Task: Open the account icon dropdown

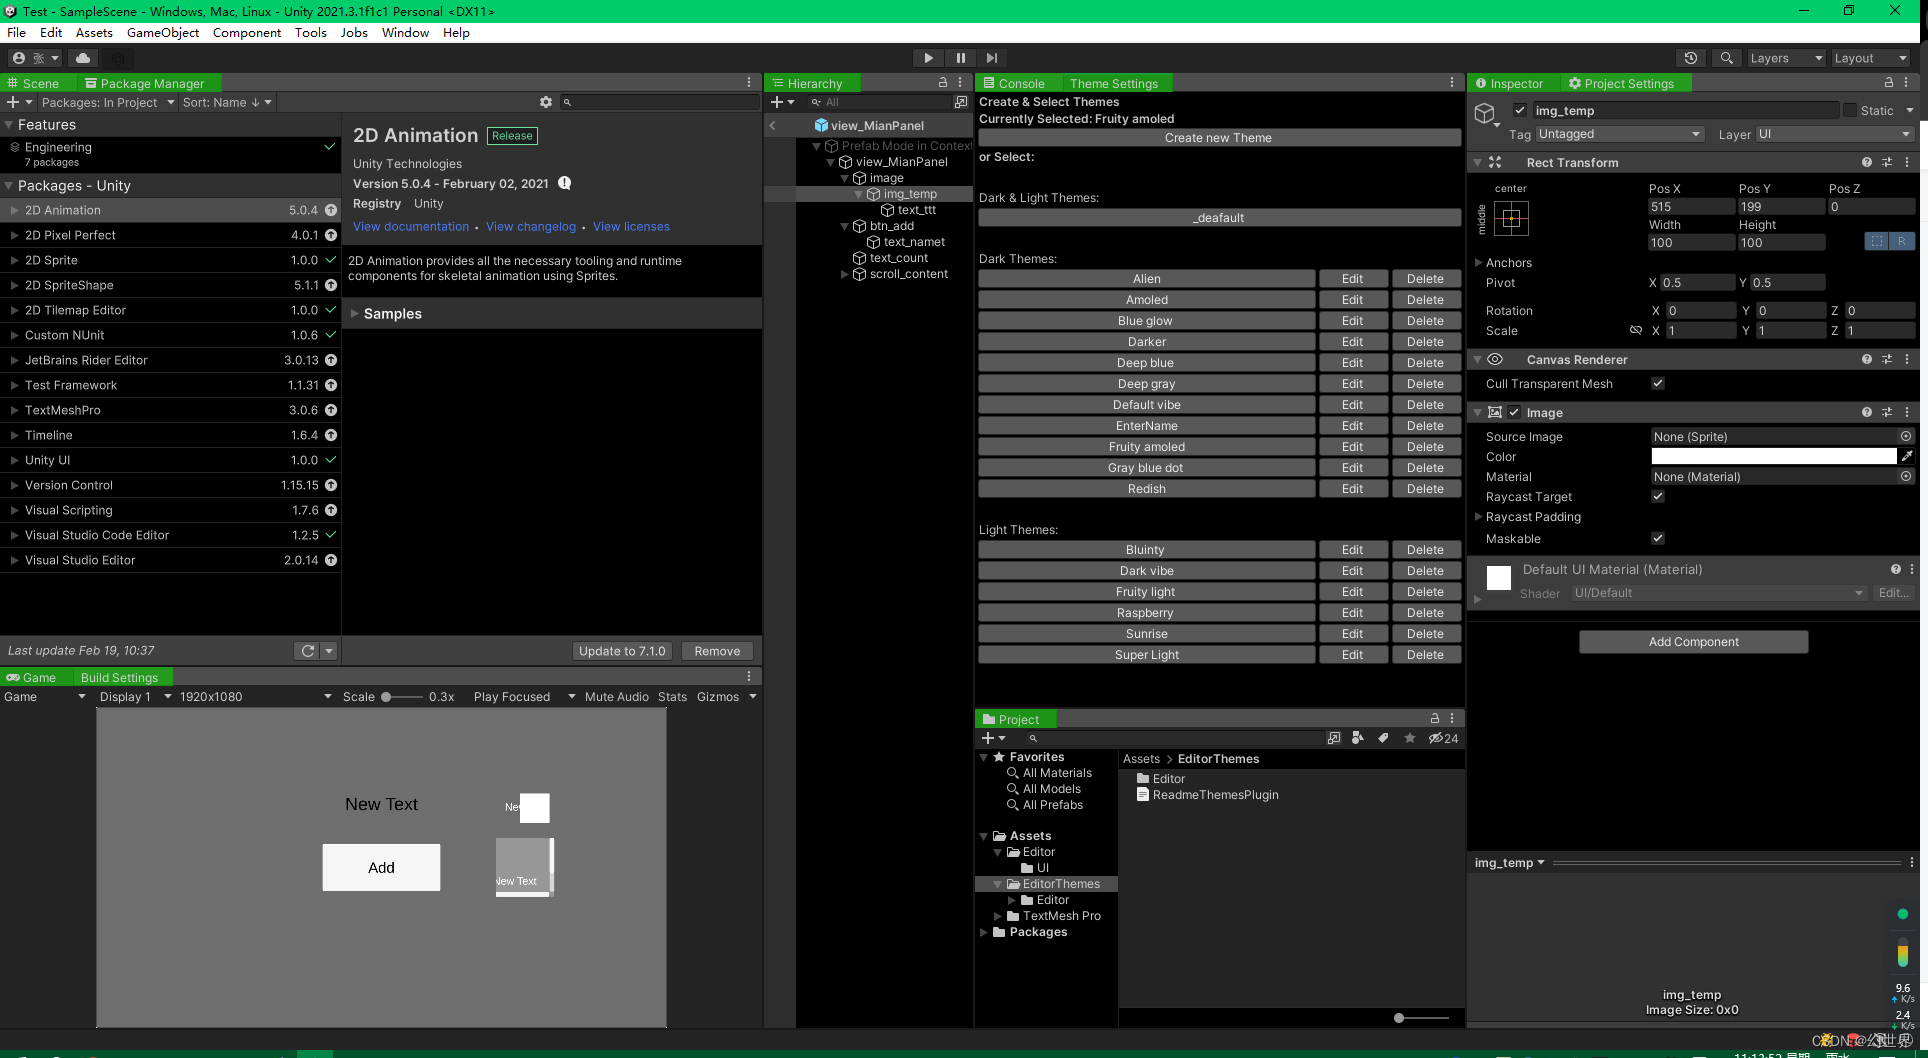Action: 34,58
